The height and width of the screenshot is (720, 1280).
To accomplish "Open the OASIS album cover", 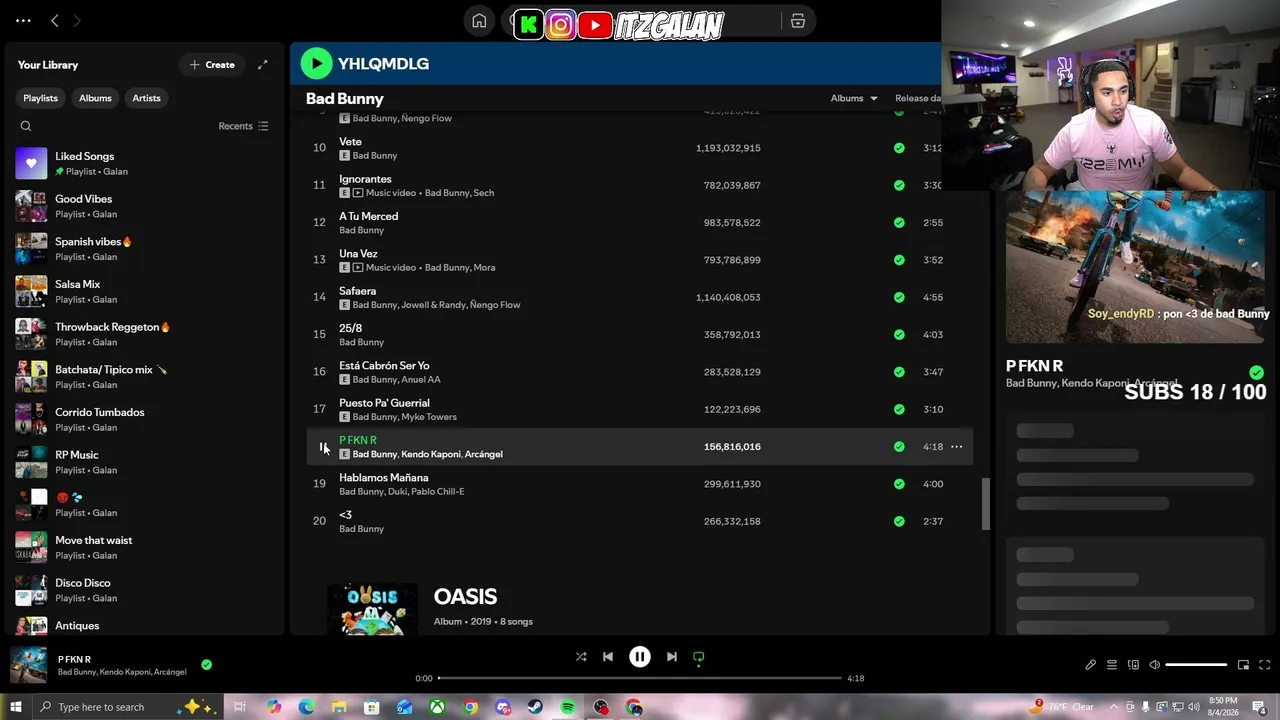I will (x=372, y=609).
